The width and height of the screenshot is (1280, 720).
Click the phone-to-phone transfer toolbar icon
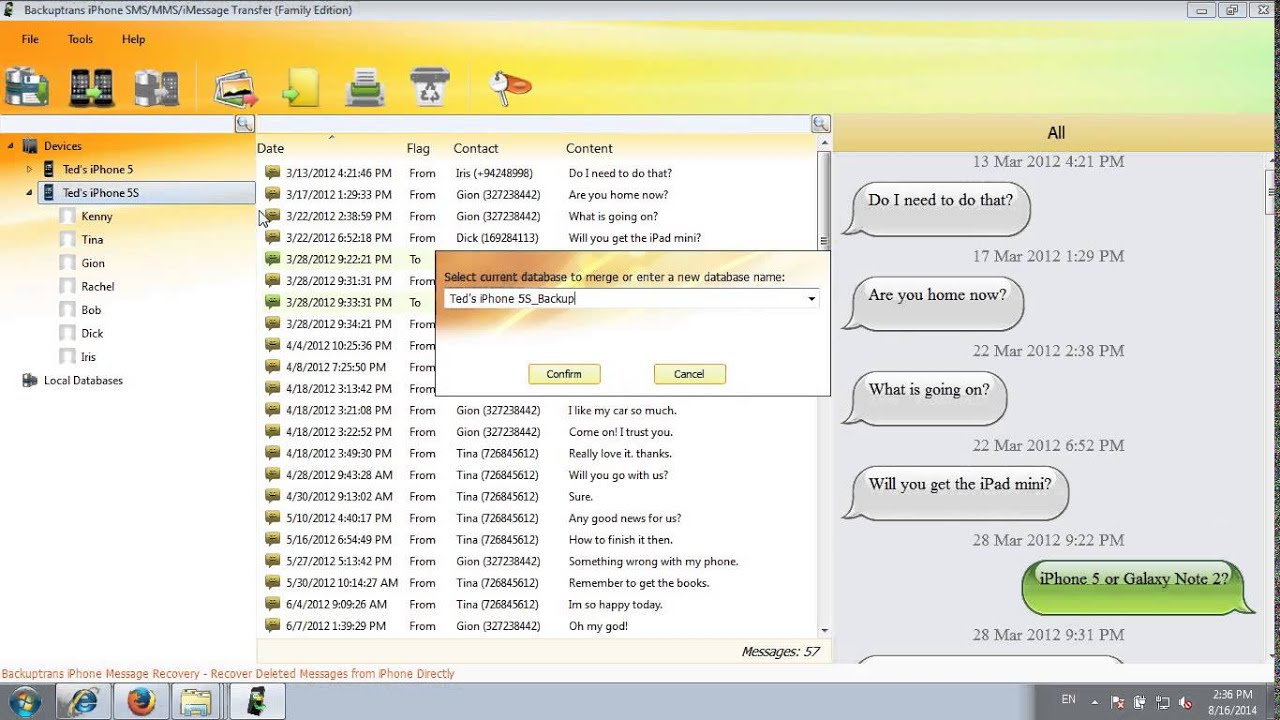(x=91, y=87)
